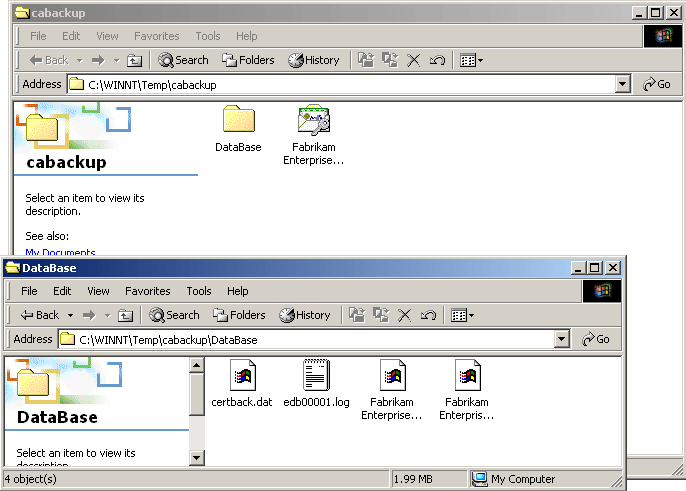686x491 pixels.
Task: Click the Up folder icon in DataBase window
Action: coord(125,315)
